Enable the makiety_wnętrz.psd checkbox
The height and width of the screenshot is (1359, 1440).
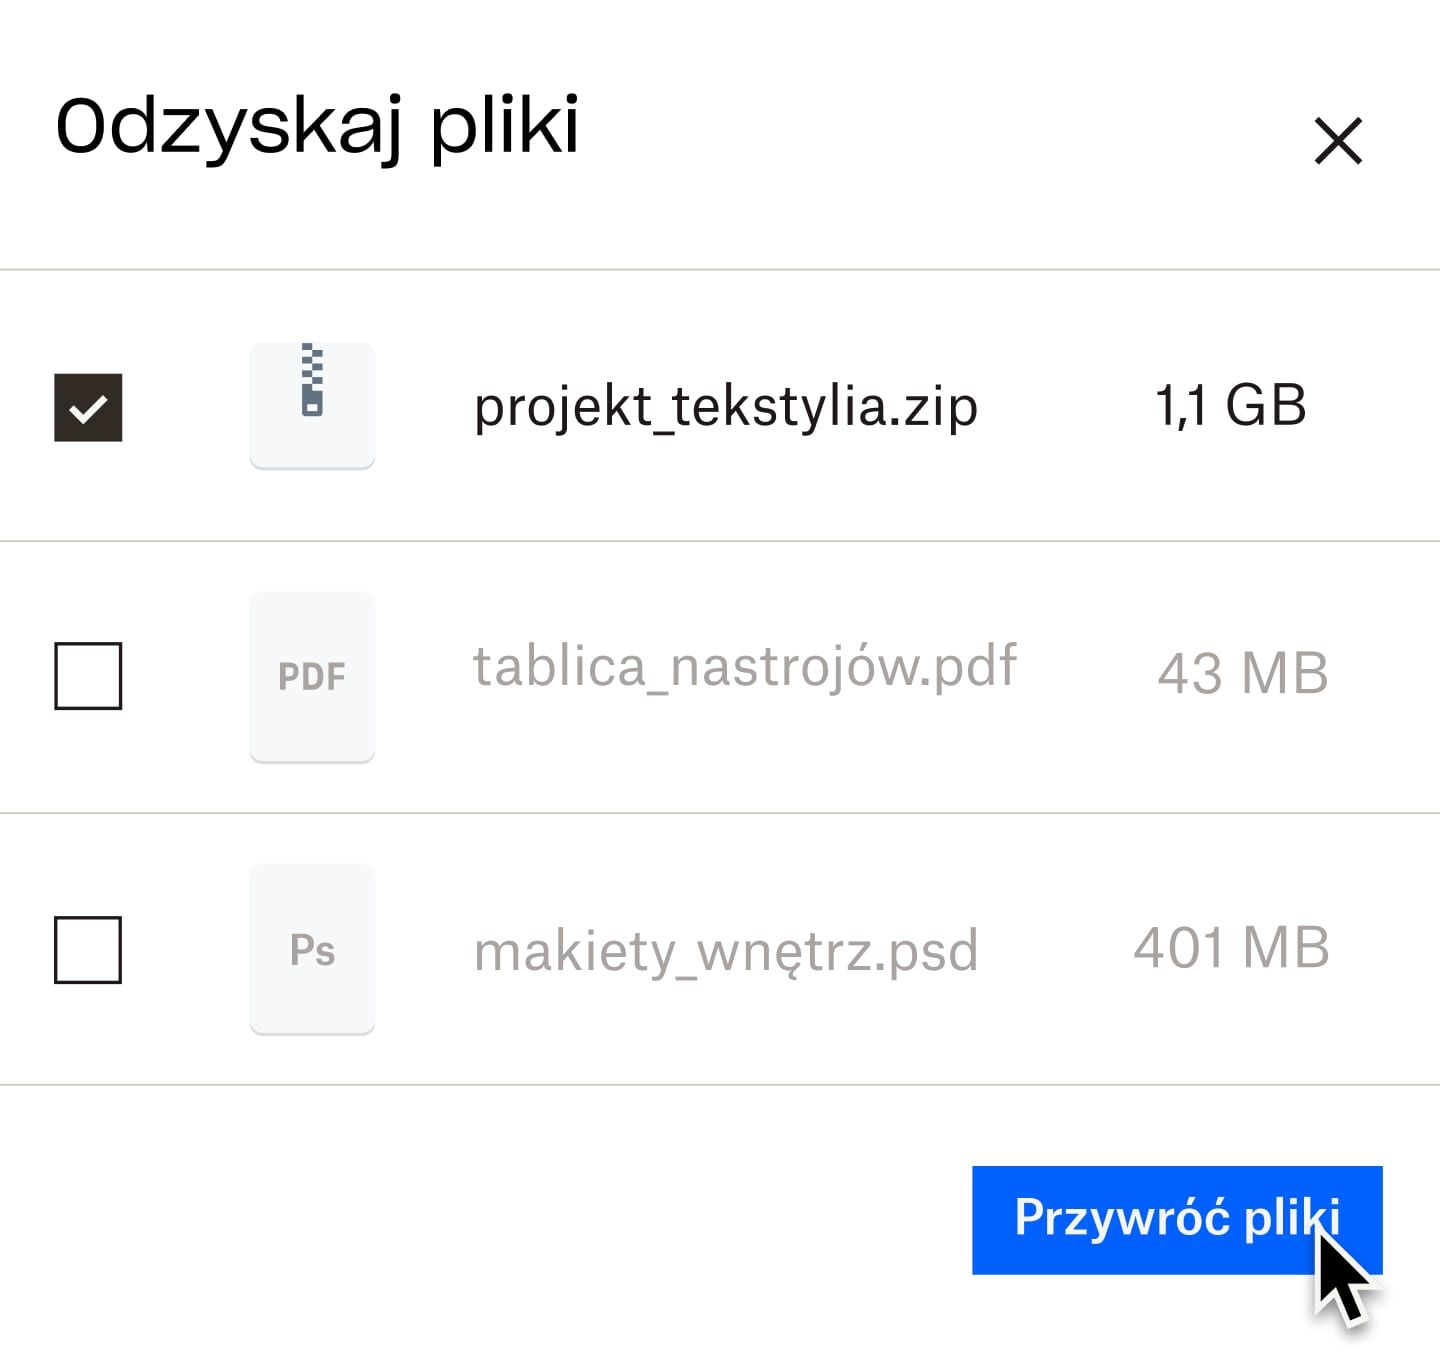pos(90,950)
